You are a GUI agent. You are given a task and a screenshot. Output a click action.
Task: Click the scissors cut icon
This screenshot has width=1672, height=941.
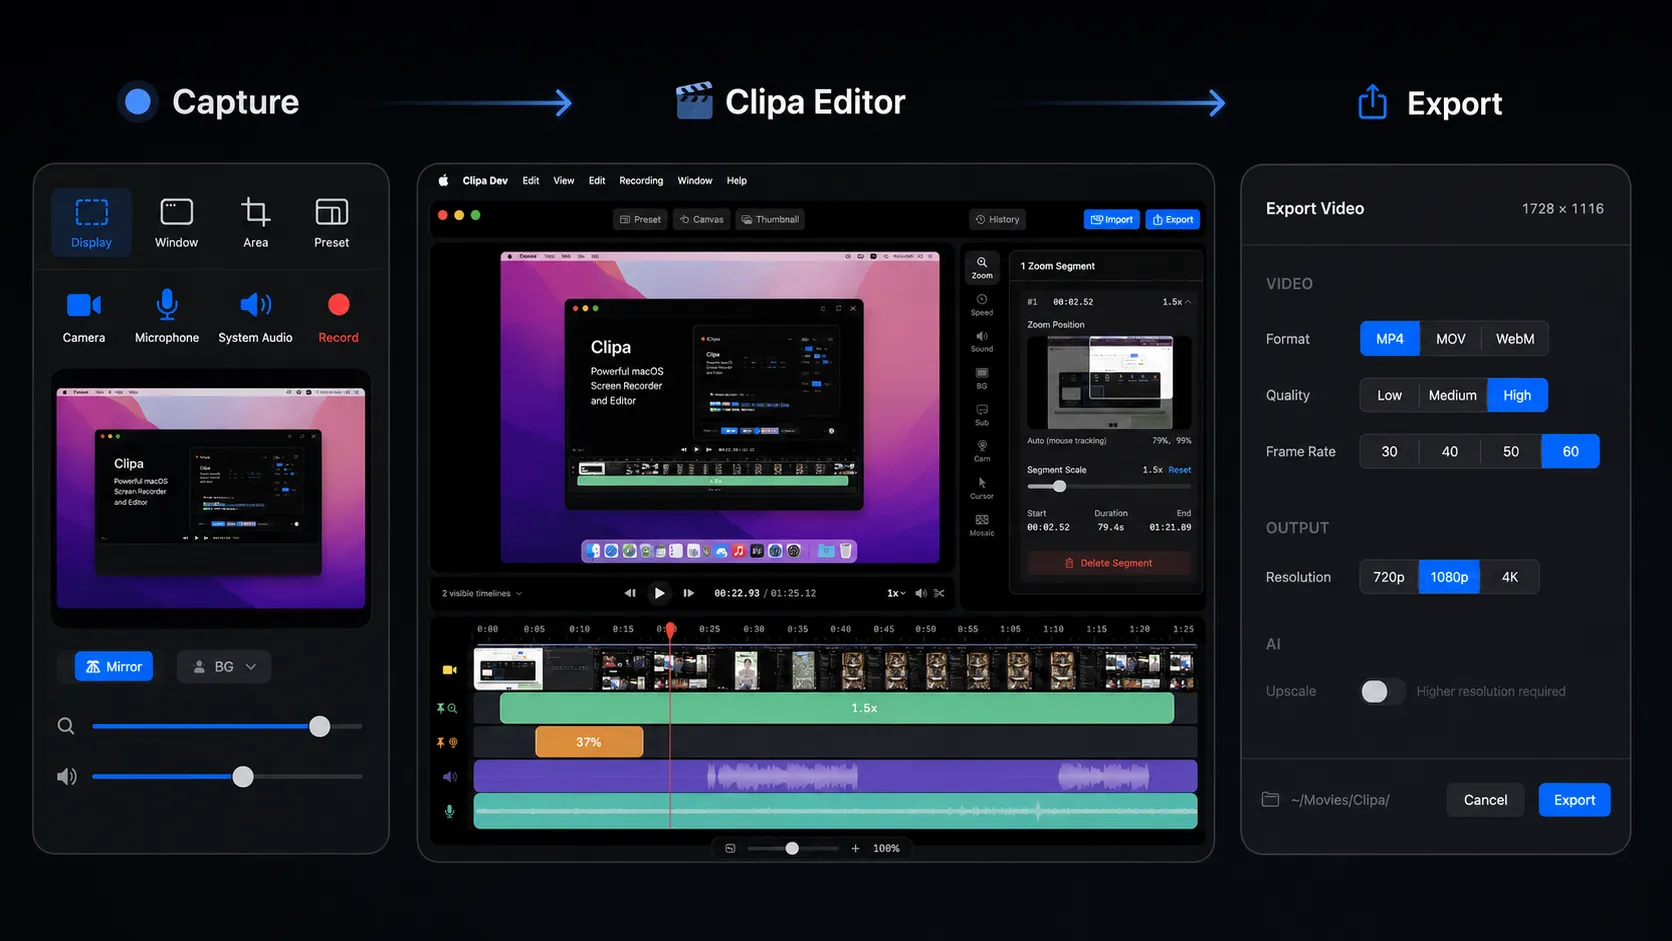point(939,593)
